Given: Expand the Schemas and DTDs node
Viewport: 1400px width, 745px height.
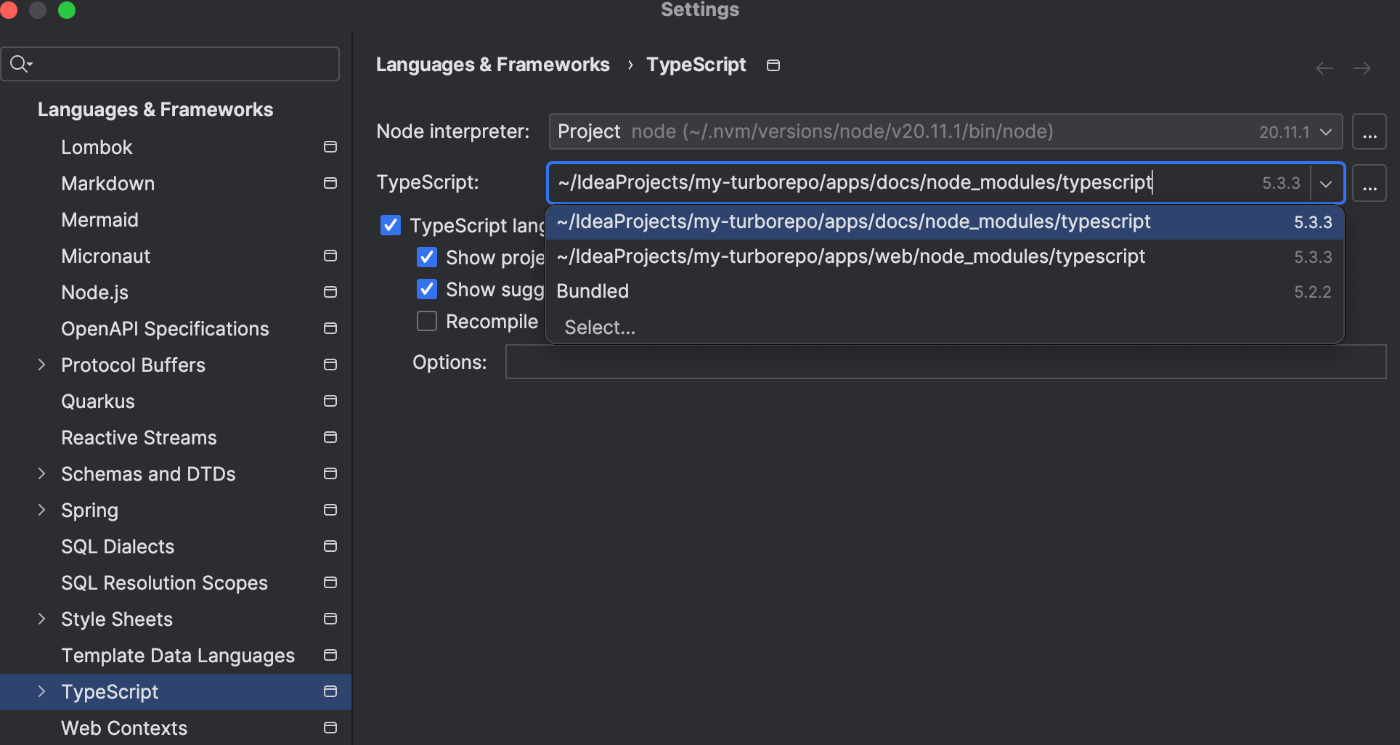Looking at the screenshot, I should click(x=41, y=474).
